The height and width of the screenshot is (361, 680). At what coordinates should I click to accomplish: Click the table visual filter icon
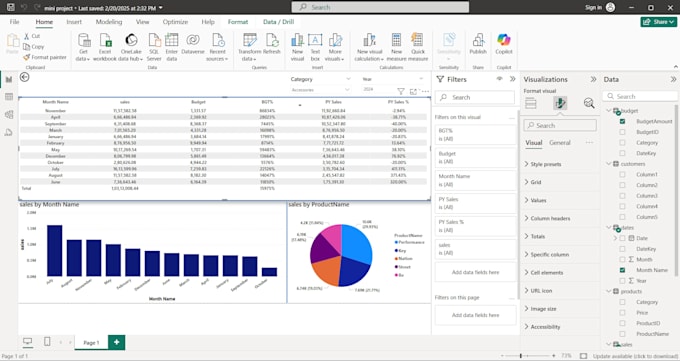pos(401,92)
